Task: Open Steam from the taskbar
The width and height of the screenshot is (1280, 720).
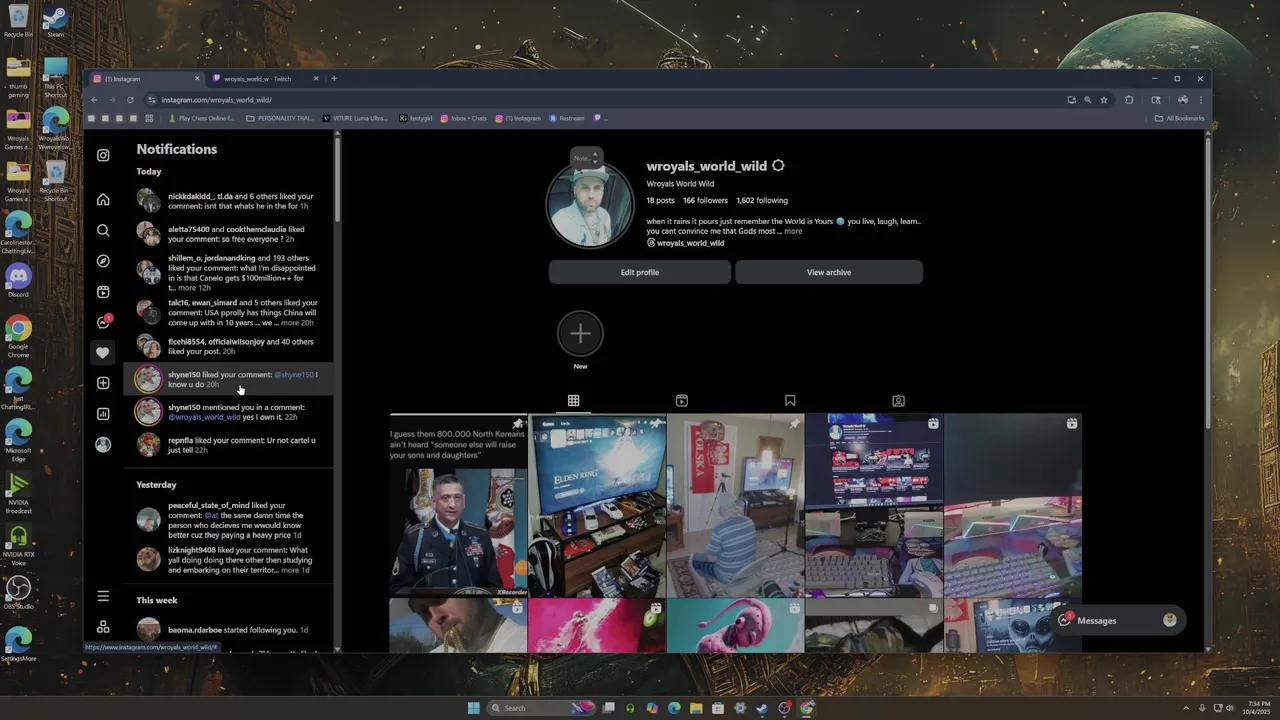Action: 762,708
